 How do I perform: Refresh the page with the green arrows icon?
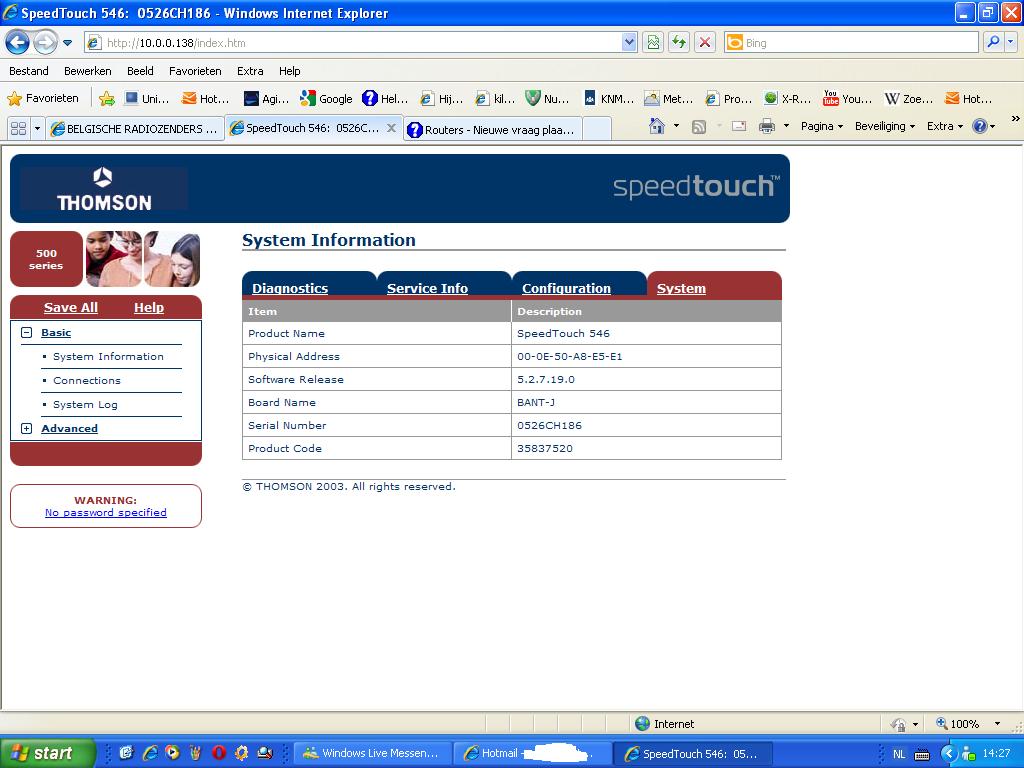679,43
